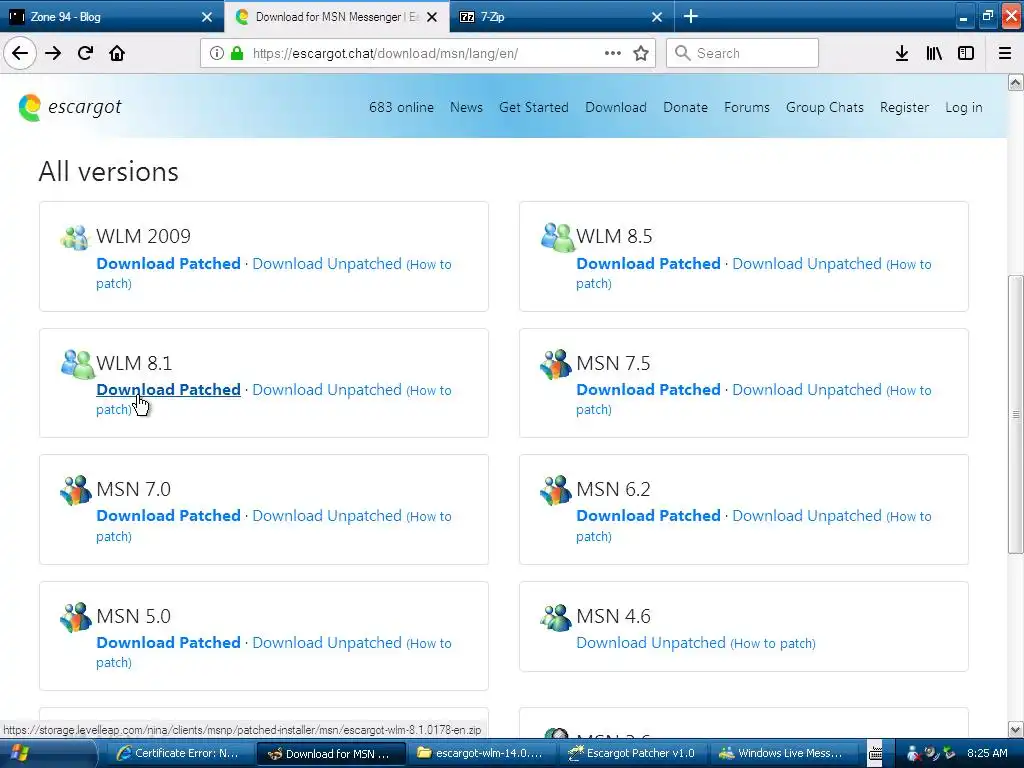Download Unpatched WLM 8.5
Screen dimensions: 1024x768
(807, 264)
